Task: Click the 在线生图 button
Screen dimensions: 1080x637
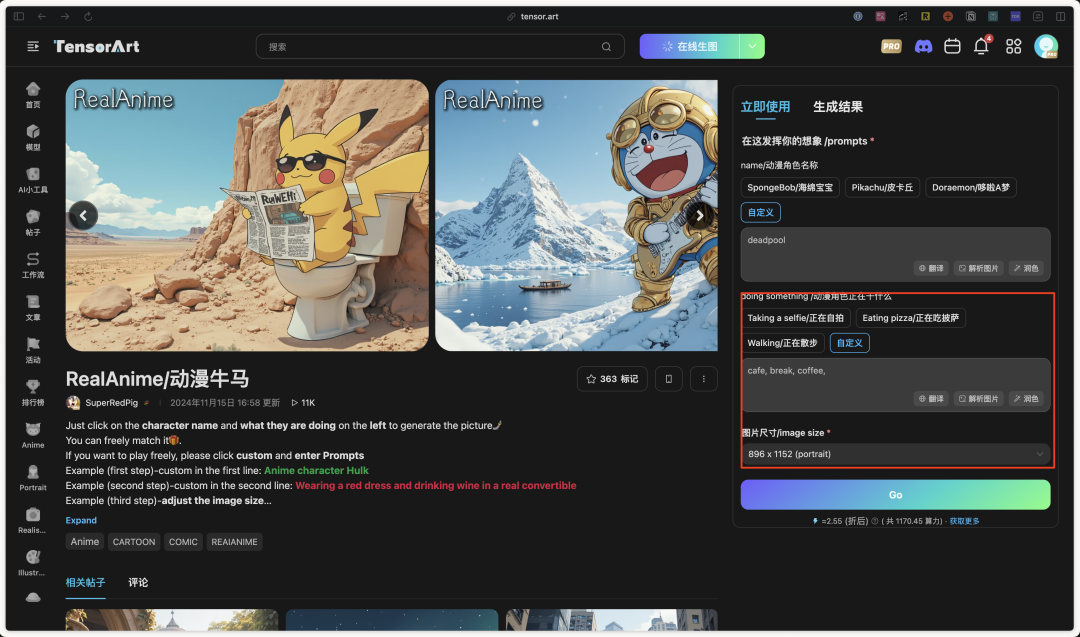Action: [x=689, y=46]
